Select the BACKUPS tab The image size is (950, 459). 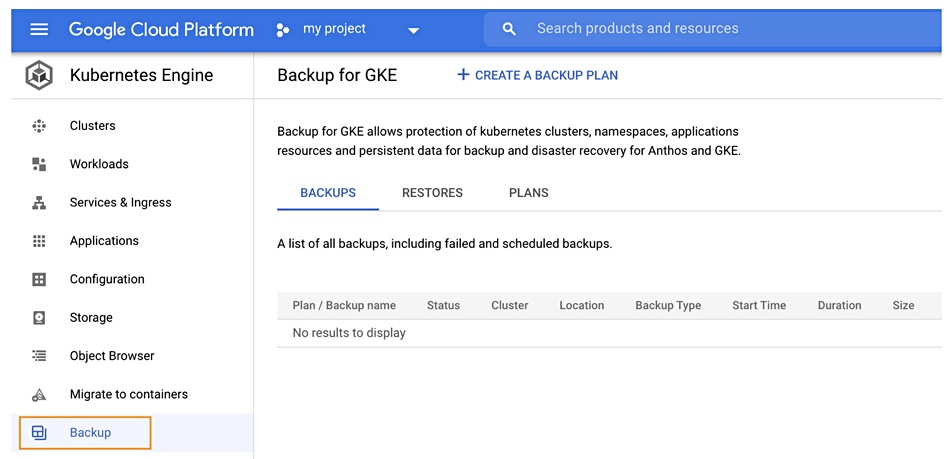(x=328, y=193)
